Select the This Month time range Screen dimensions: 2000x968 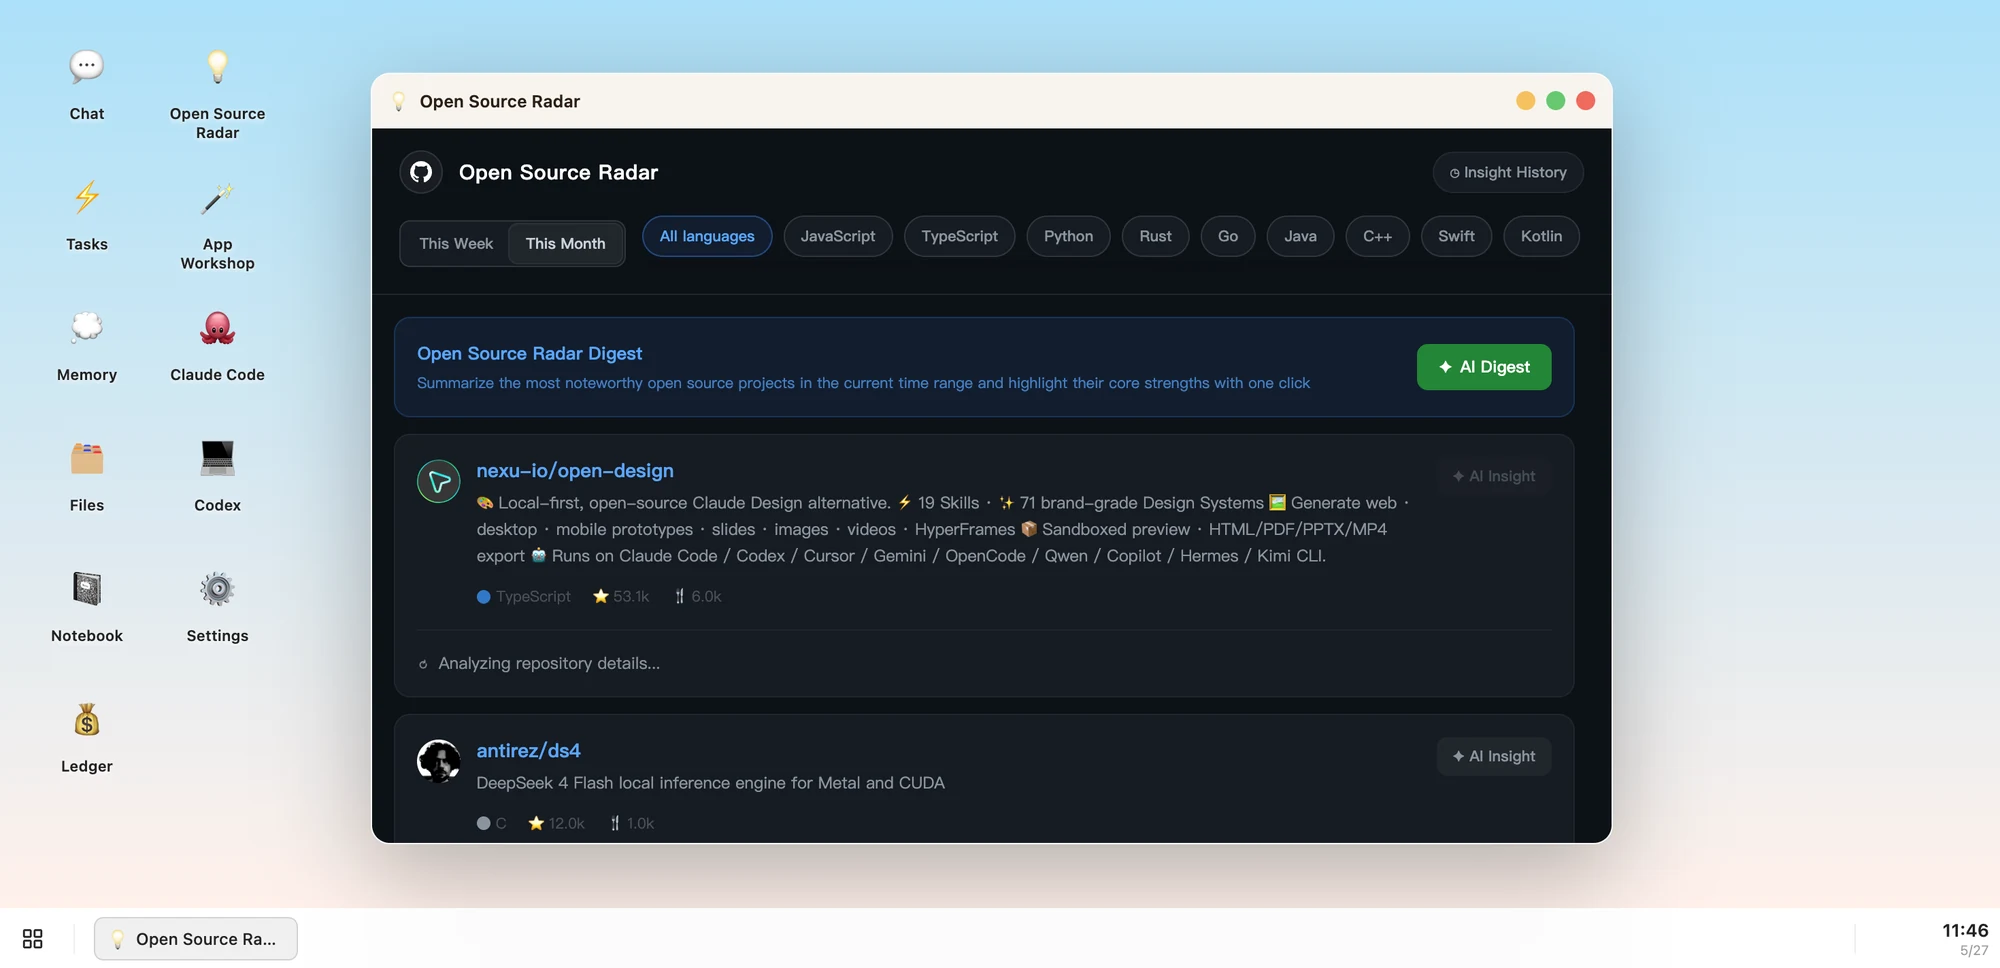tap(566, 243)
